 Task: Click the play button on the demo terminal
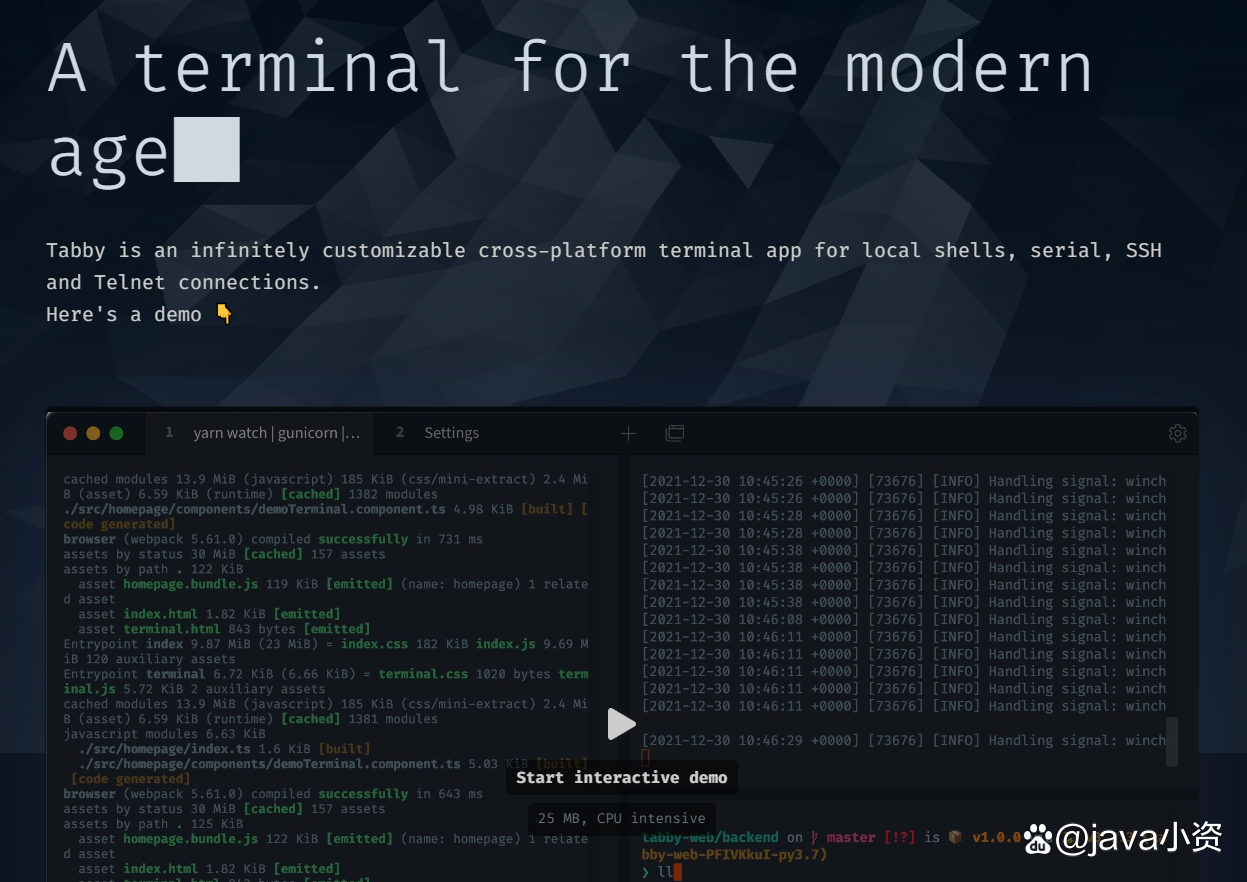(621, 724)
